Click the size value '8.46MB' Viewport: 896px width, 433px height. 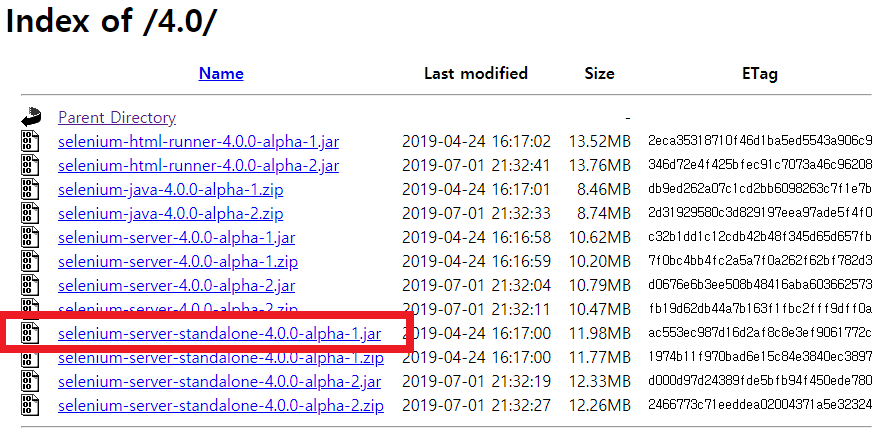[x=604, y=190]
